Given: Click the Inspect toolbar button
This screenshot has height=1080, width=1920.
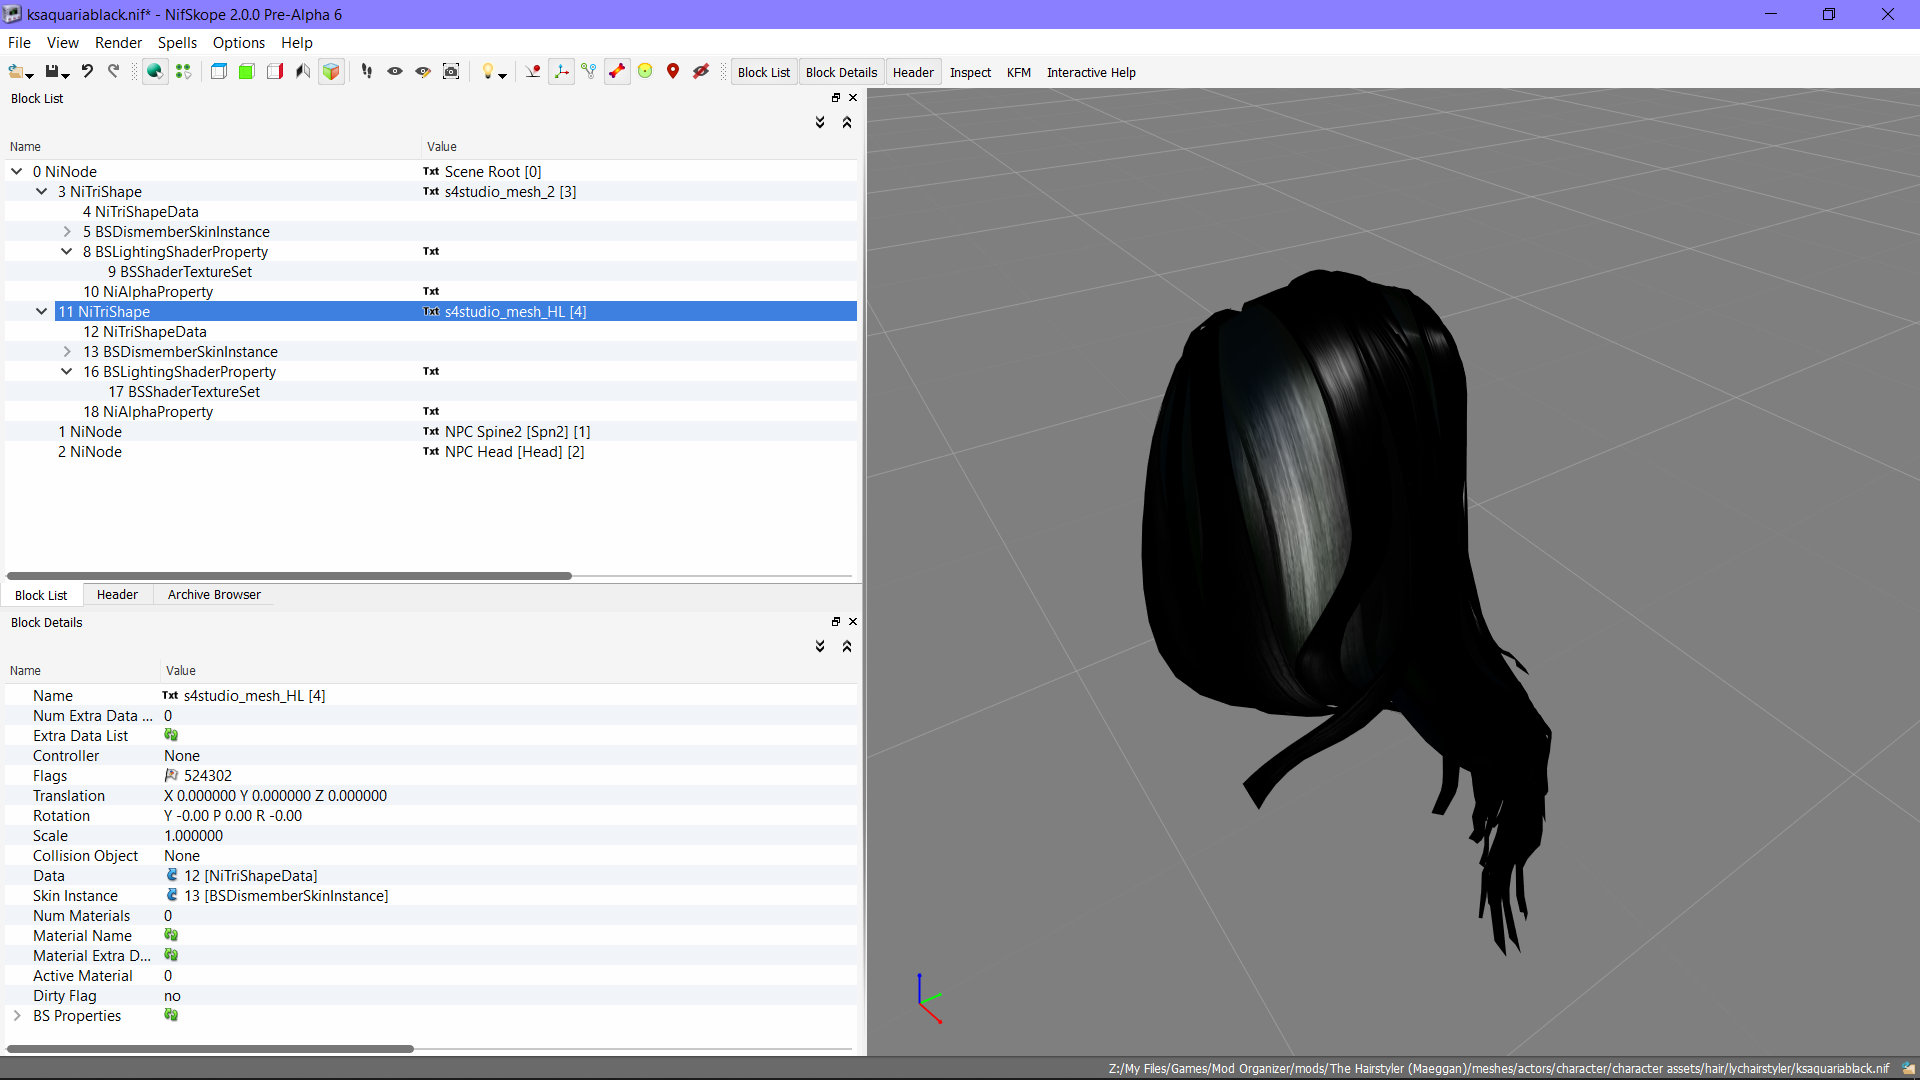Looking at the screenshot, I should pyautogui.click(x=970, y=72).
